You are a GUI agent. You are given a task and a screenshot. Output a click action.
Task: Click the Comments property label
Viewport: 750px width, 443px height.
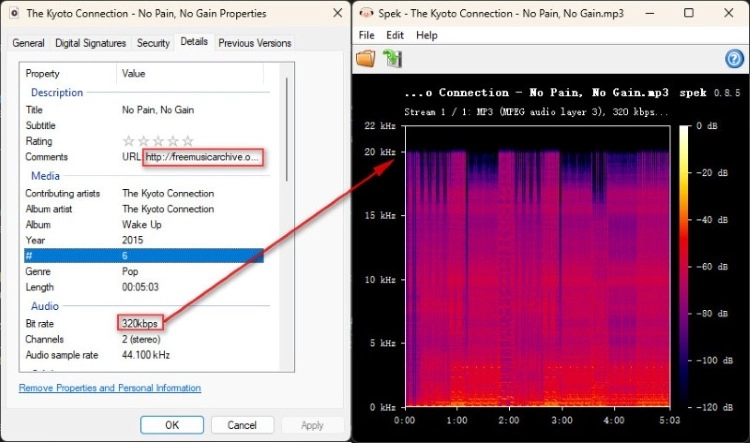46,156
